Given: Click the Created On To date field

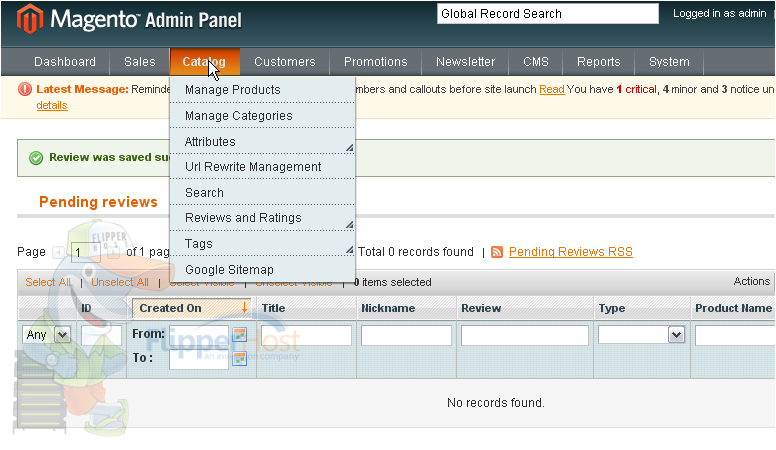Looking at the screenshot, I should click(199, 359).
